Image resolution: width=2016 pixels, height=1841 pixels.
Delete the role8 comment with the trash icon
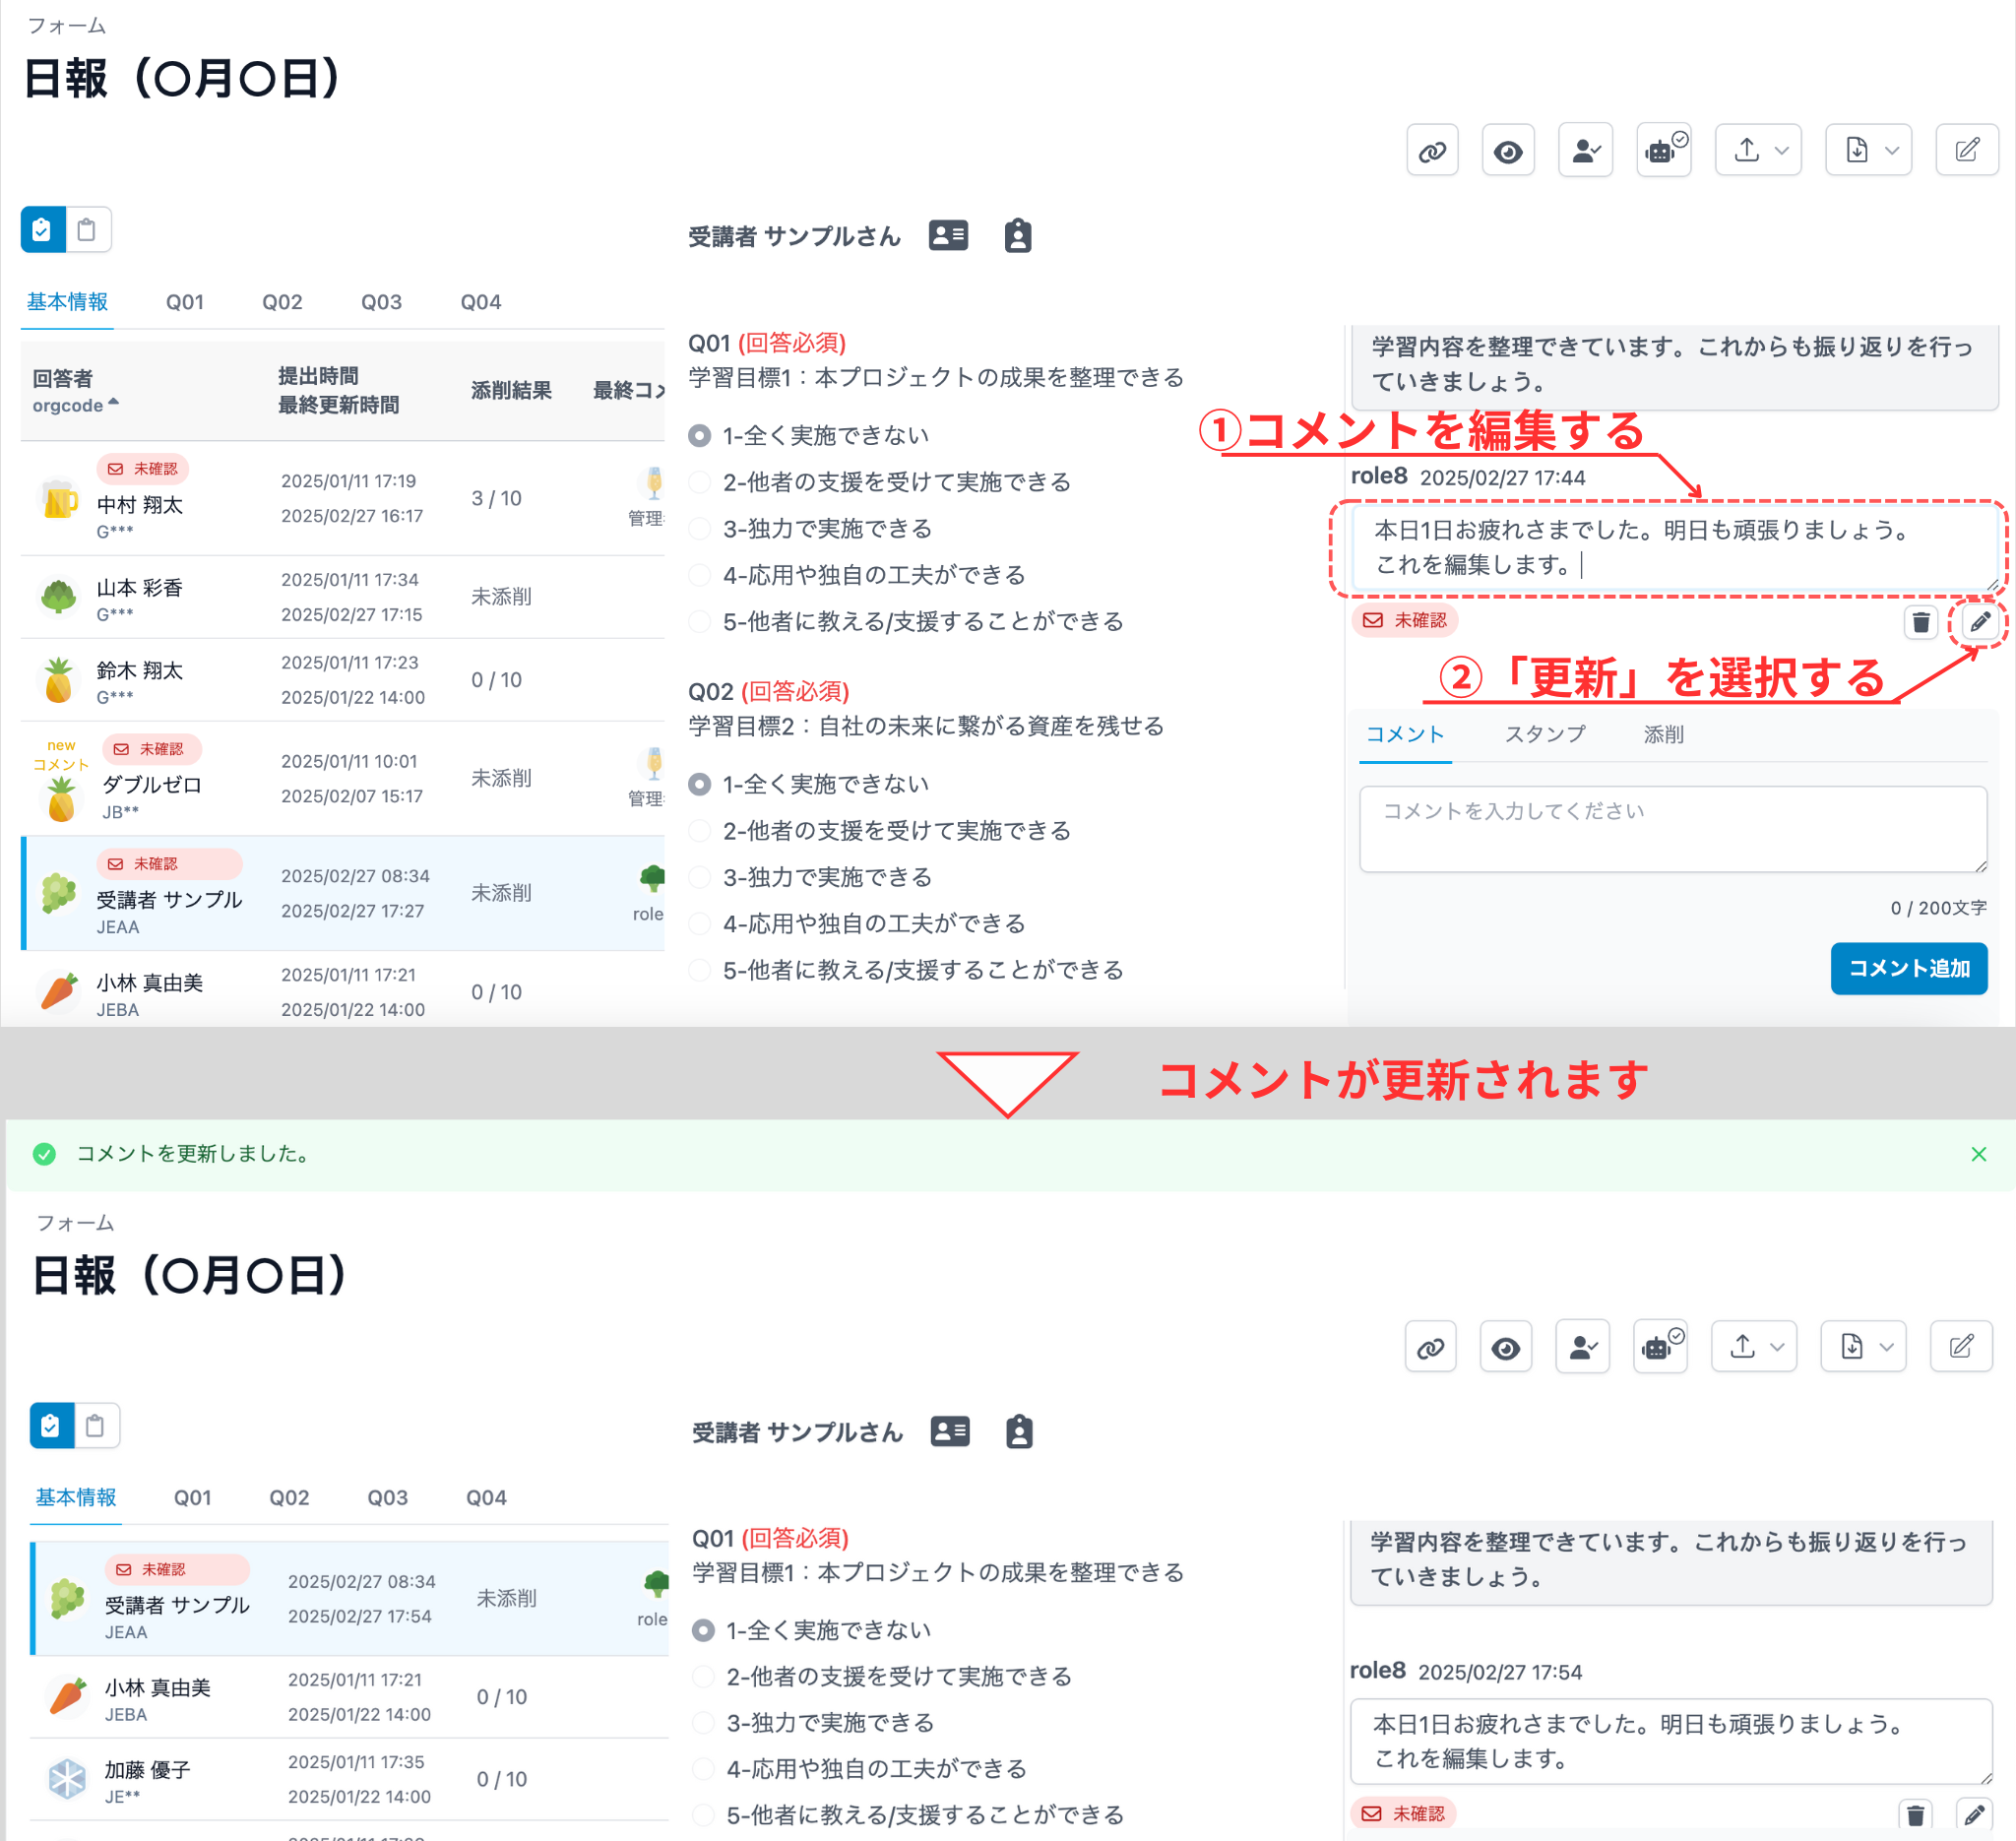pos(1921,622)
